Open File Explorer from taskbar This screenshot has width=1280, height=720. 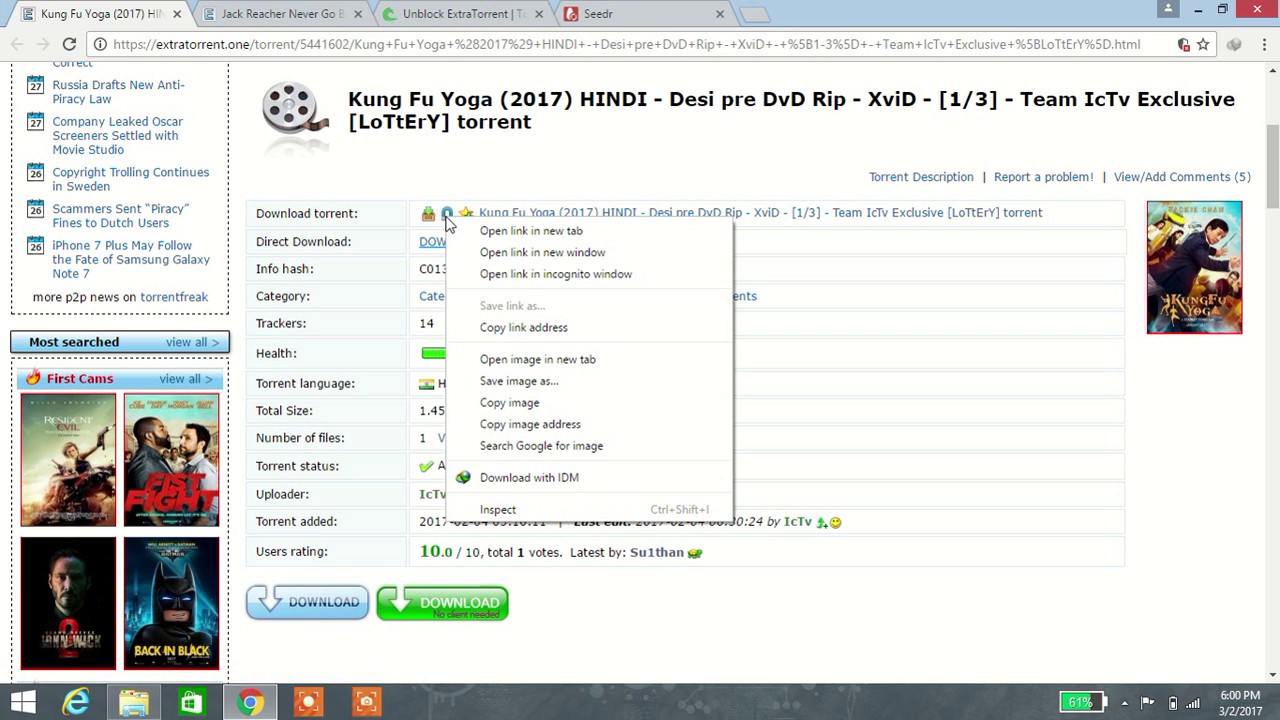click(134, 702)
